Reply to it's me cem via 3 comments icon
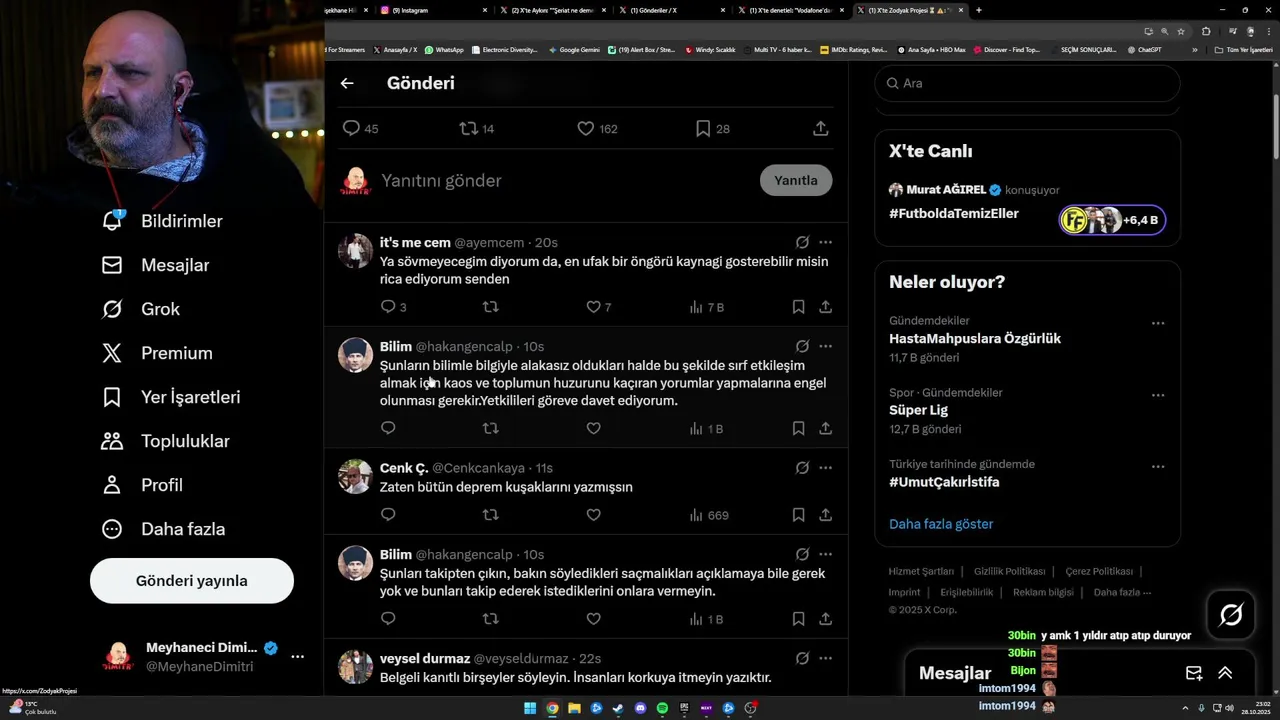 pos(393,307)
